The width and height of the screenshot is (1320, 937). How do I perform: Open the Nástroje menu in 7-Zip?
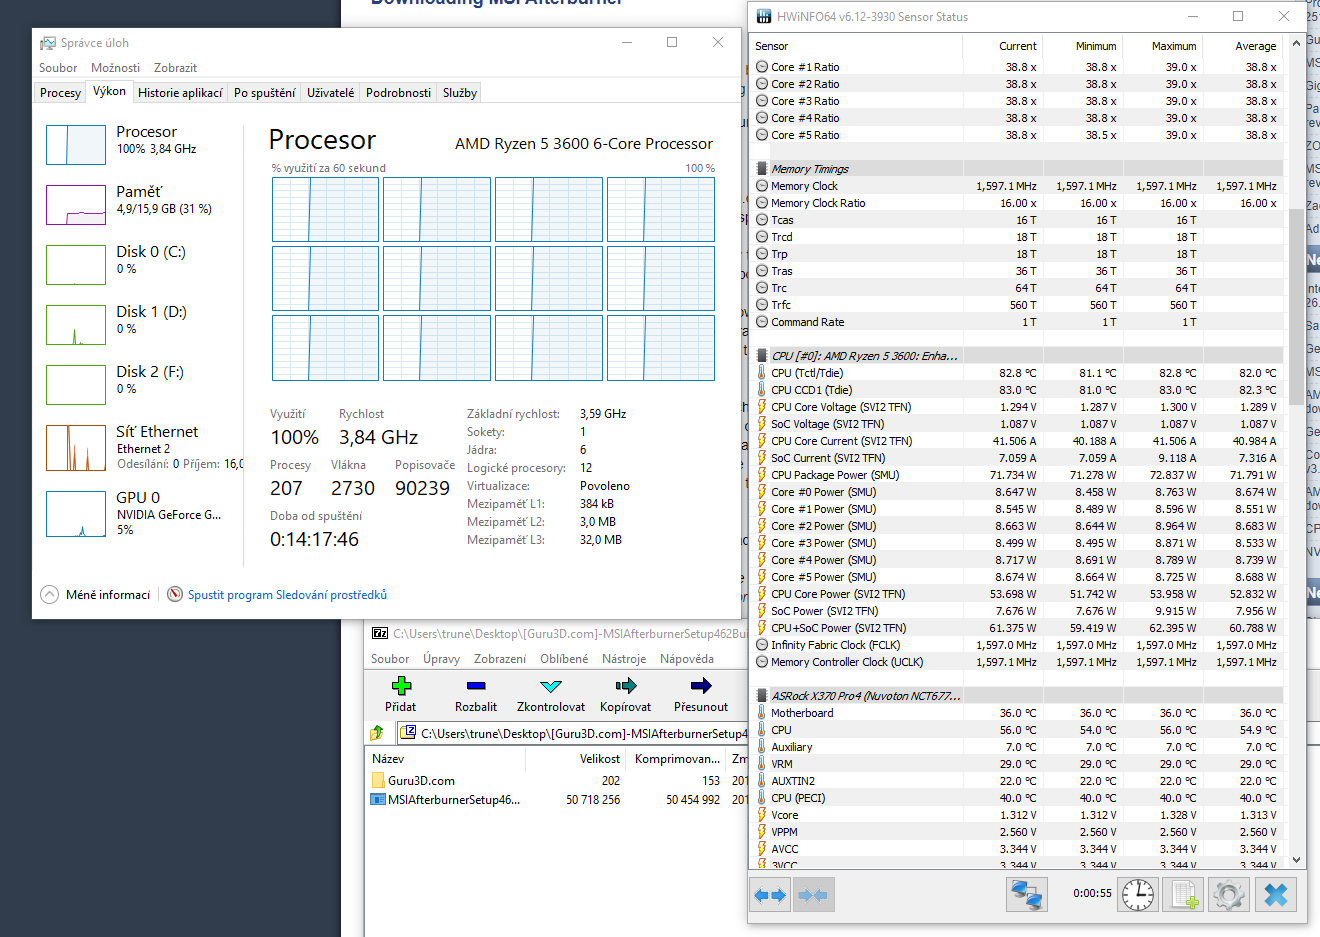point(624,659)
